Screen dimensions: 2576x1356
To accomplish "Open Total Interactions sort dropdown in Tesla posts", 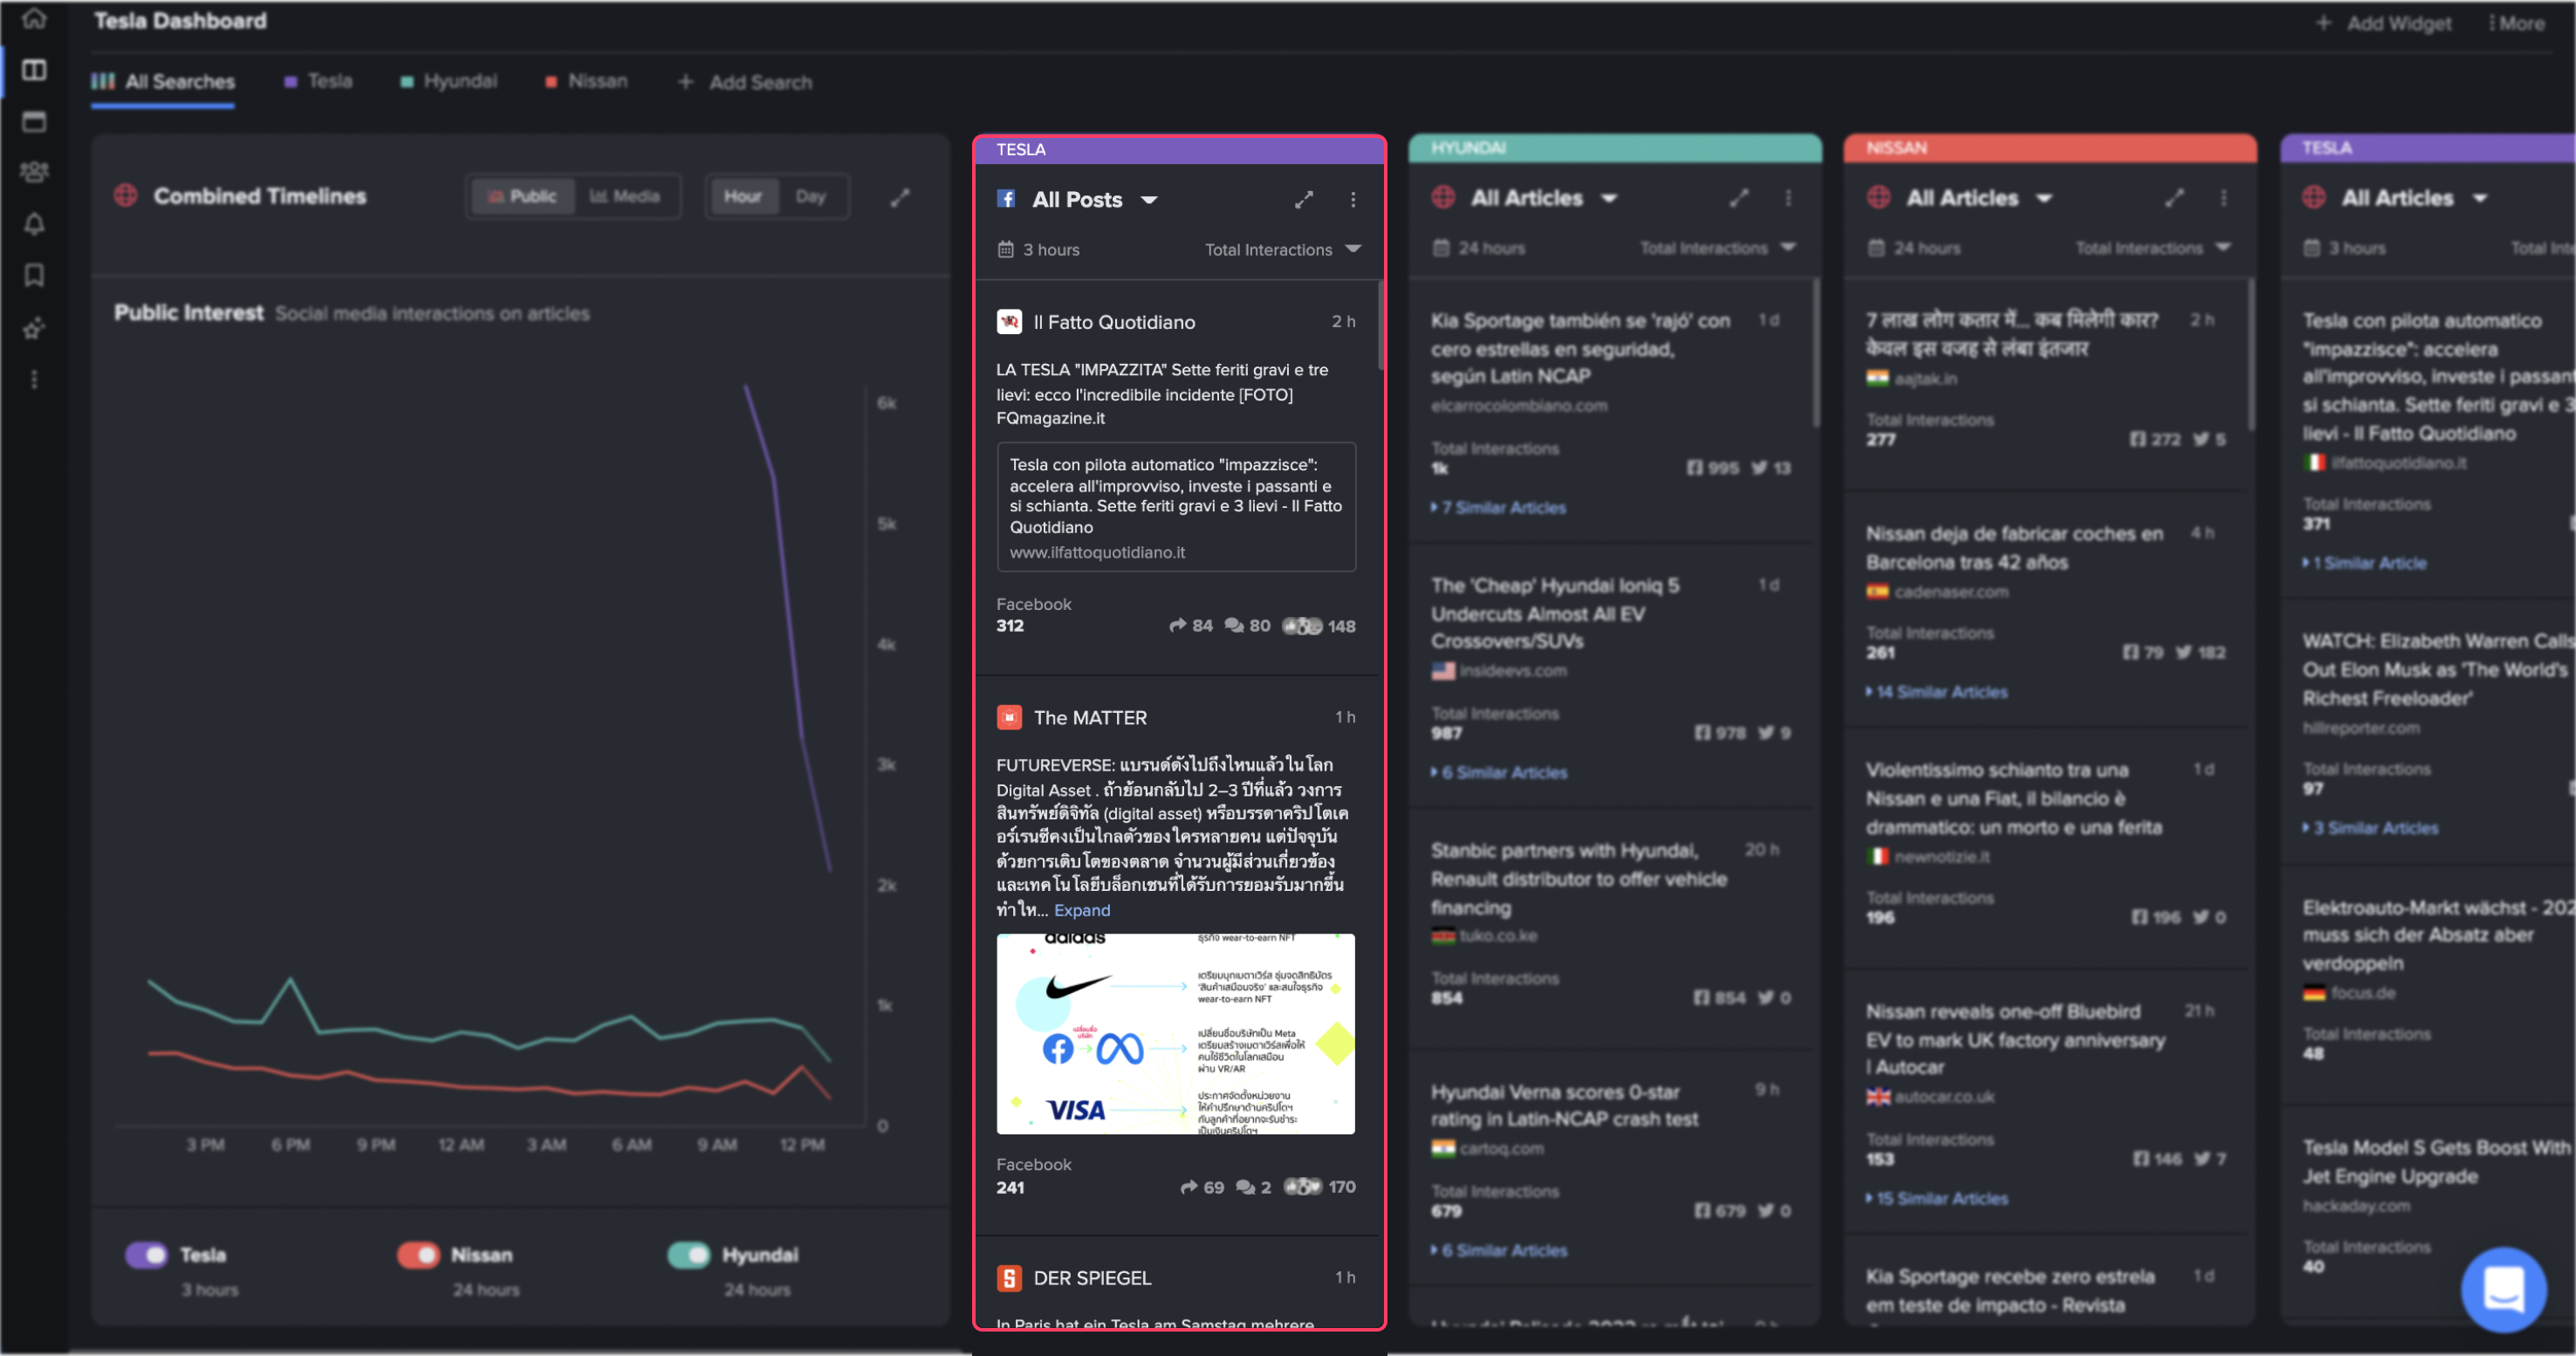I will 1283,249.
